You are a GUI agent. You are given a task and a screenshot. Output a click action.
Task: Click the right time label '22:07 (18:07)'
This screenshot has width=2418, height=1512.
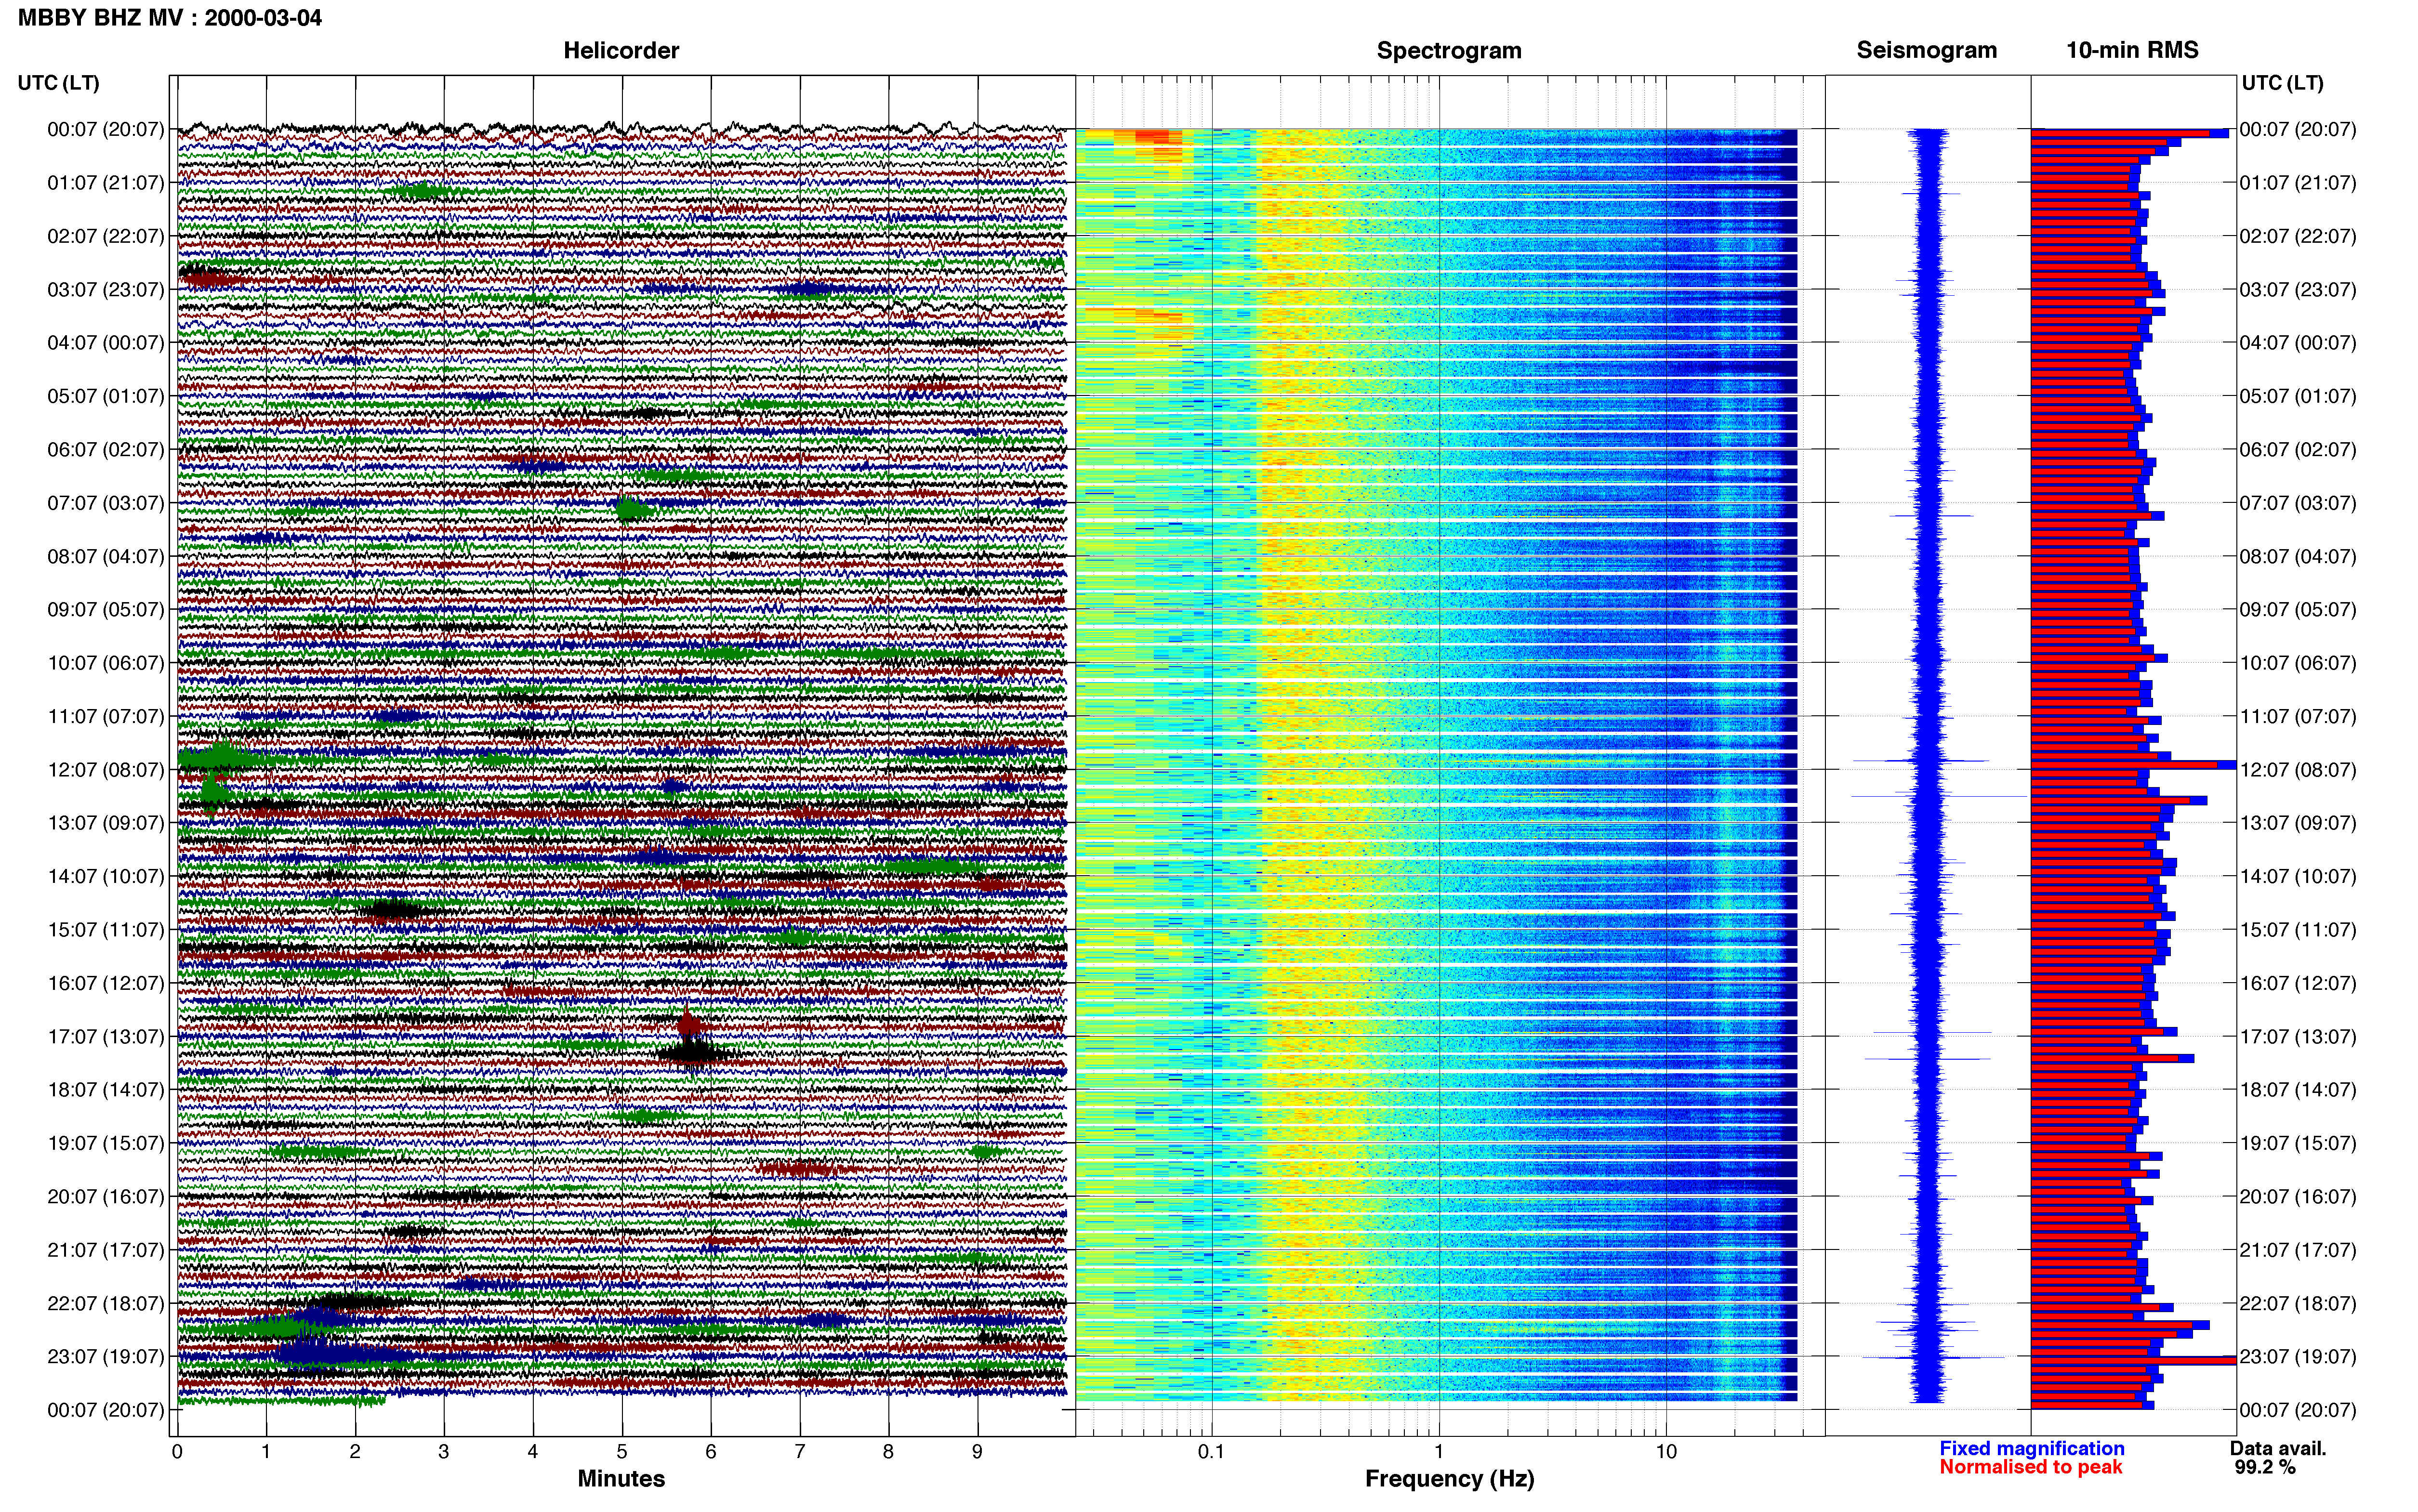pos(2297,1303)
